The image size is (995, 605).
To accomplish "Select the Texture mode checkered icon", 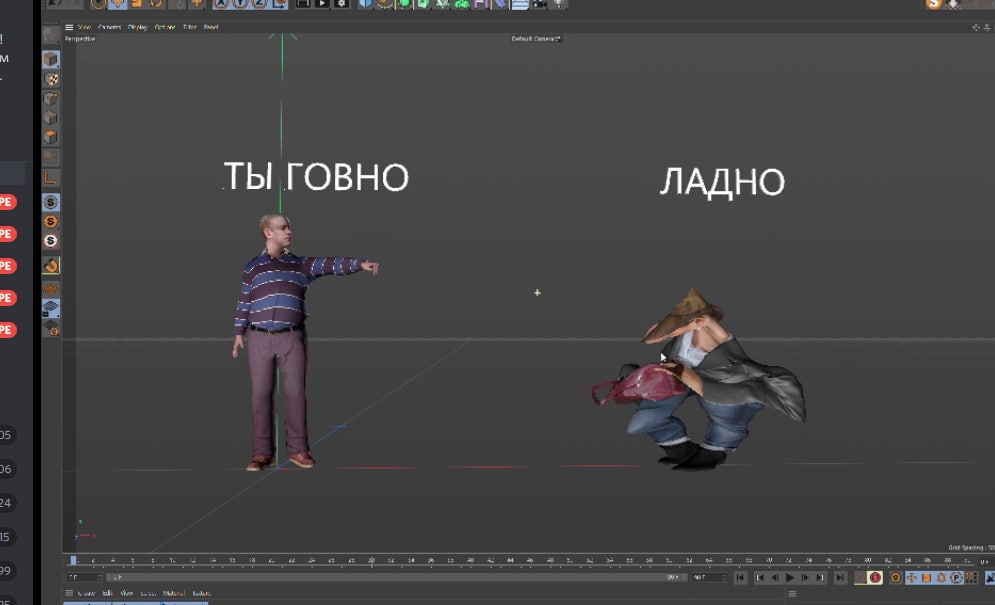I will (x=51, y=79).
